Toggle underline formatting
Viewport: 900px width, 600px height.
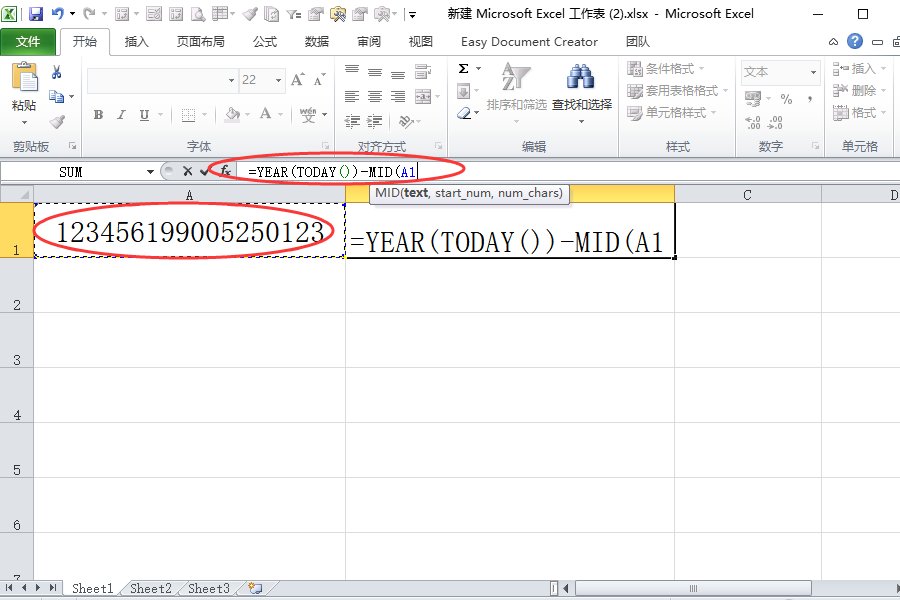pyautogui.click(x=145, y=115)
